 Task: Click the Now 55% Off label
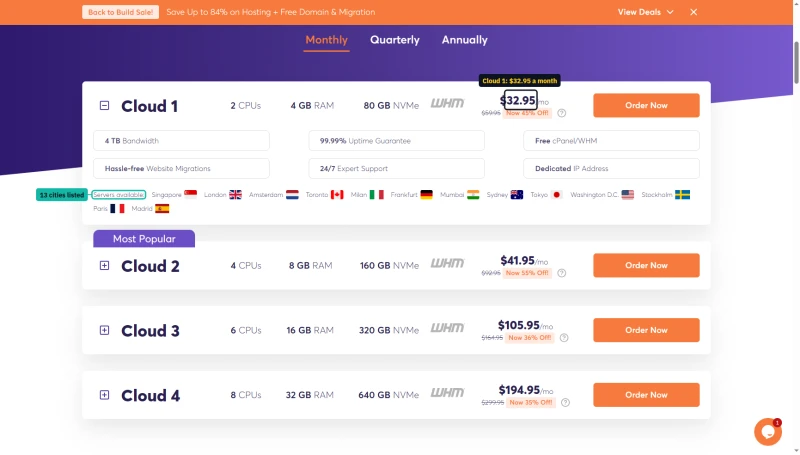pos(527,273)
